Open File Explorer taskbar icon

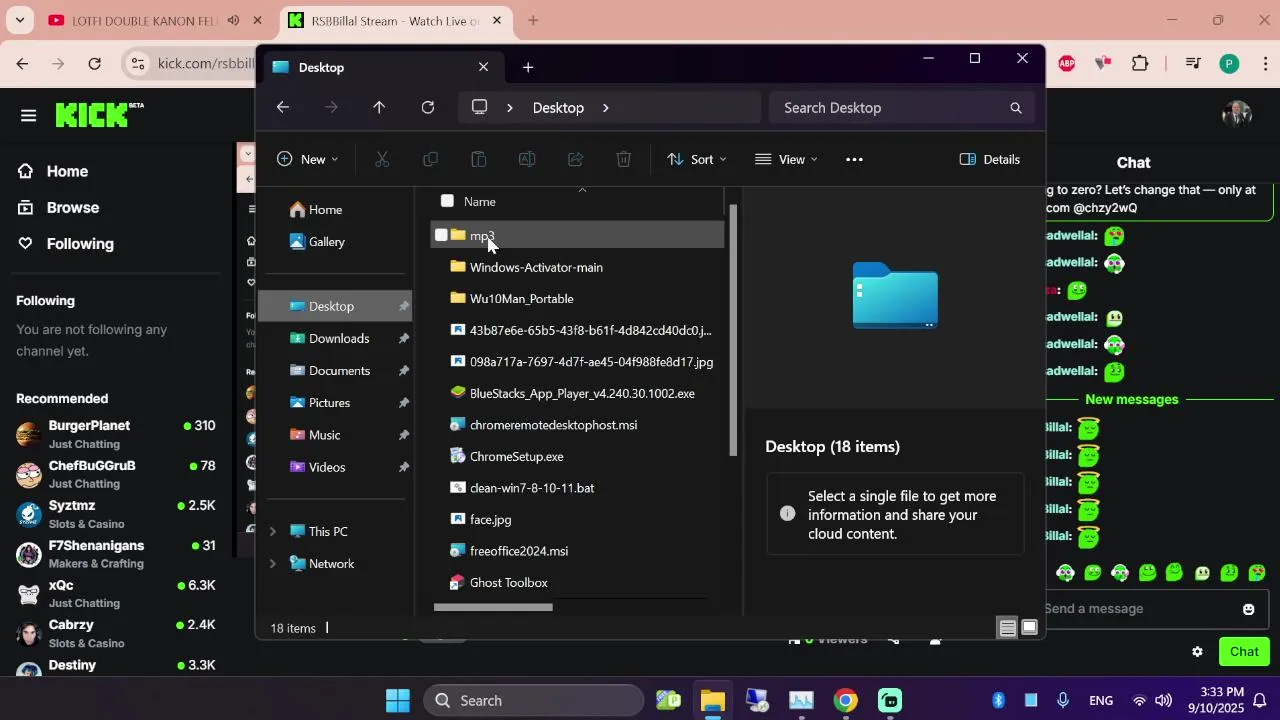click(x=712, y=700)
